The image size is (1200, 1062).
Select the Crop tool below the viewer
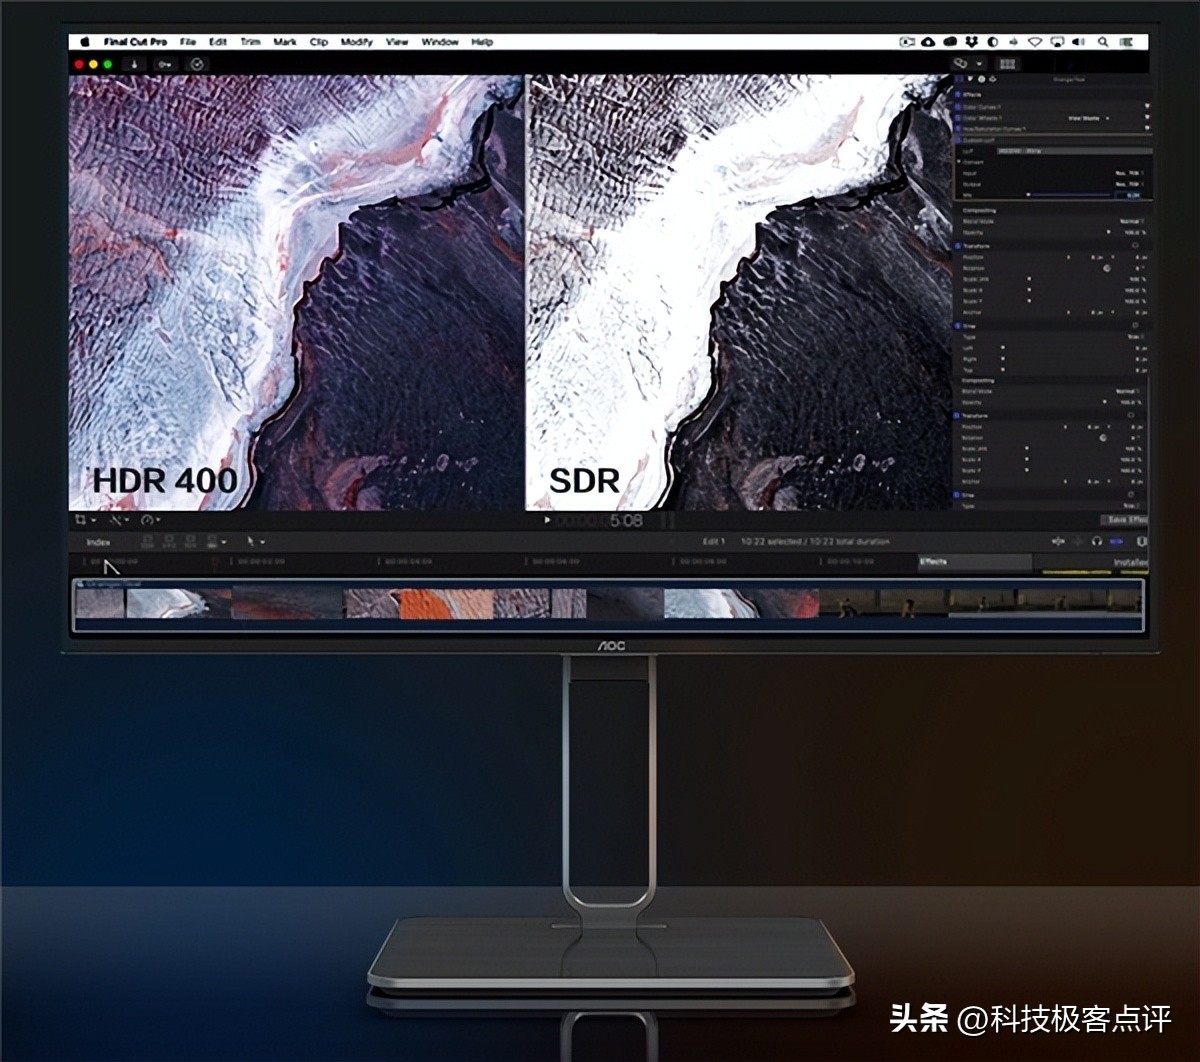coord(80,520)
